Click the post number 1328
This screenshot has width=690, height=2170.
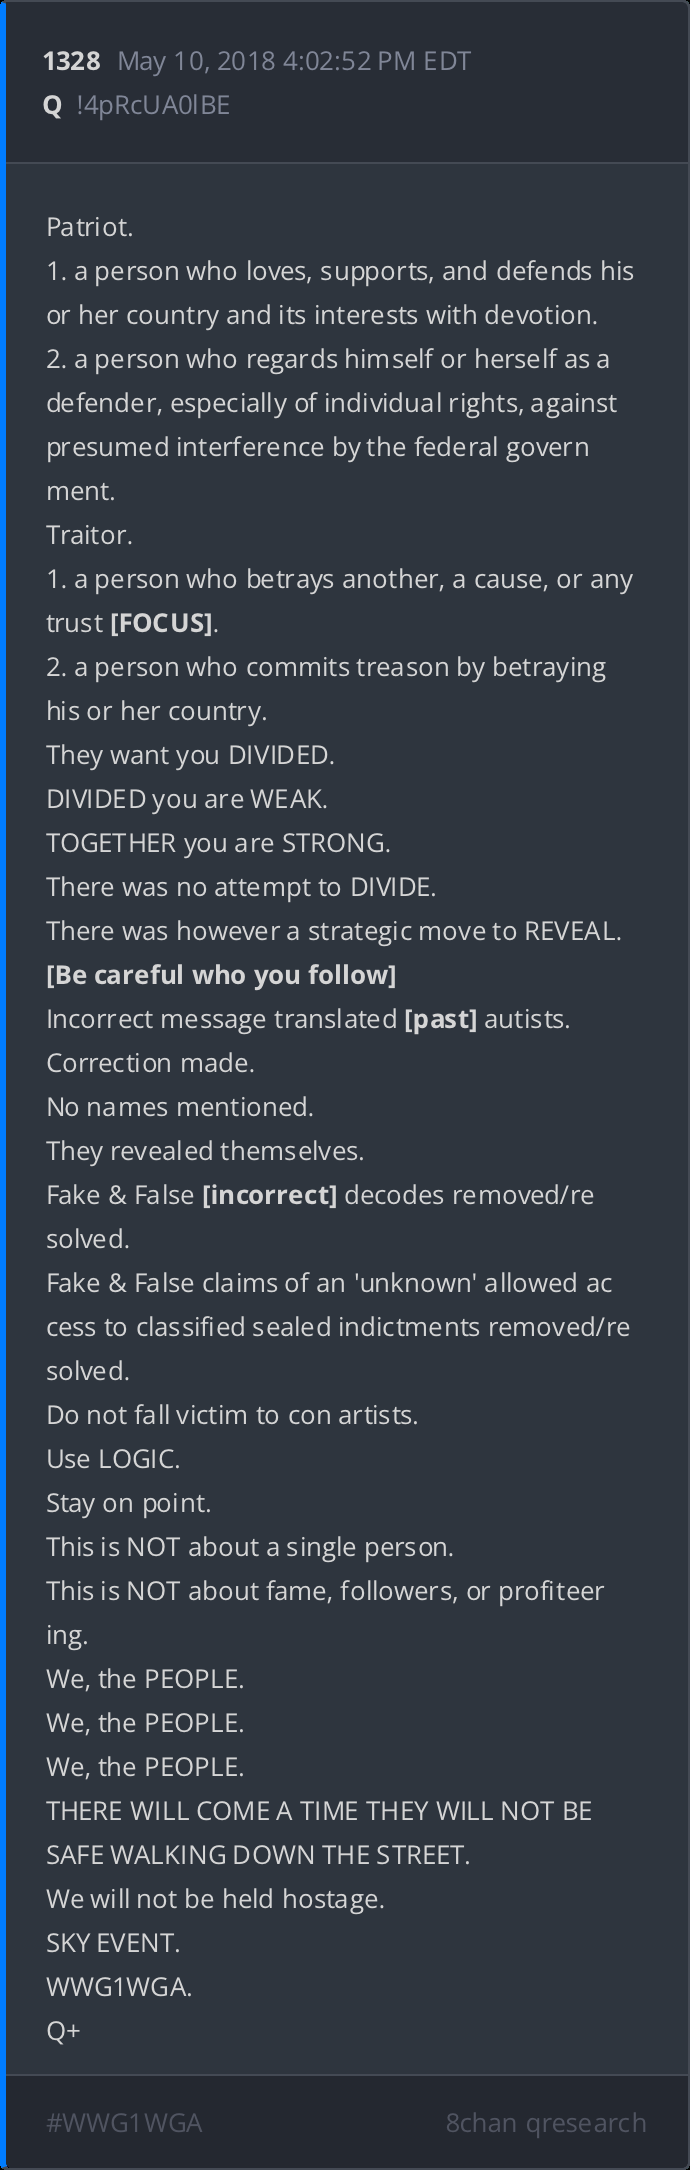pyautogui.click(x=71, y=62)
